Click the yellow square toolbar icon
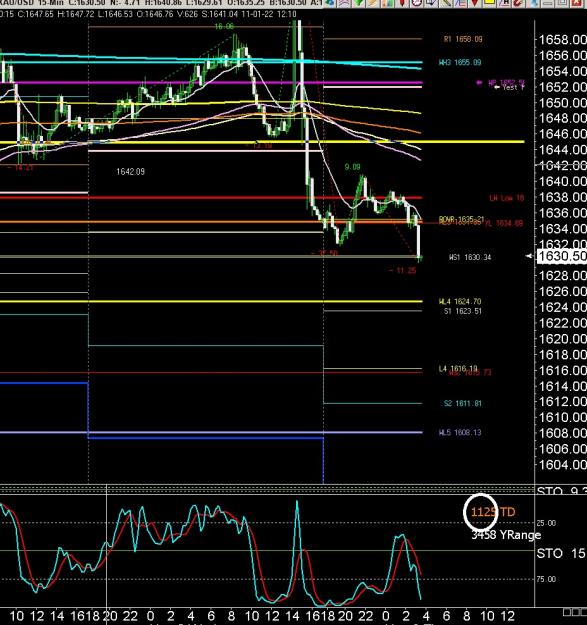 (x=489, y=2)
